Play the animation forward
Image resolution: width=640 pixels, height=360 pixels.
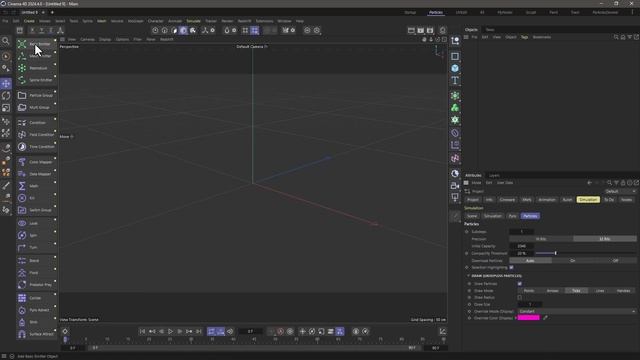pyautogui.click(x=171, y=331)
